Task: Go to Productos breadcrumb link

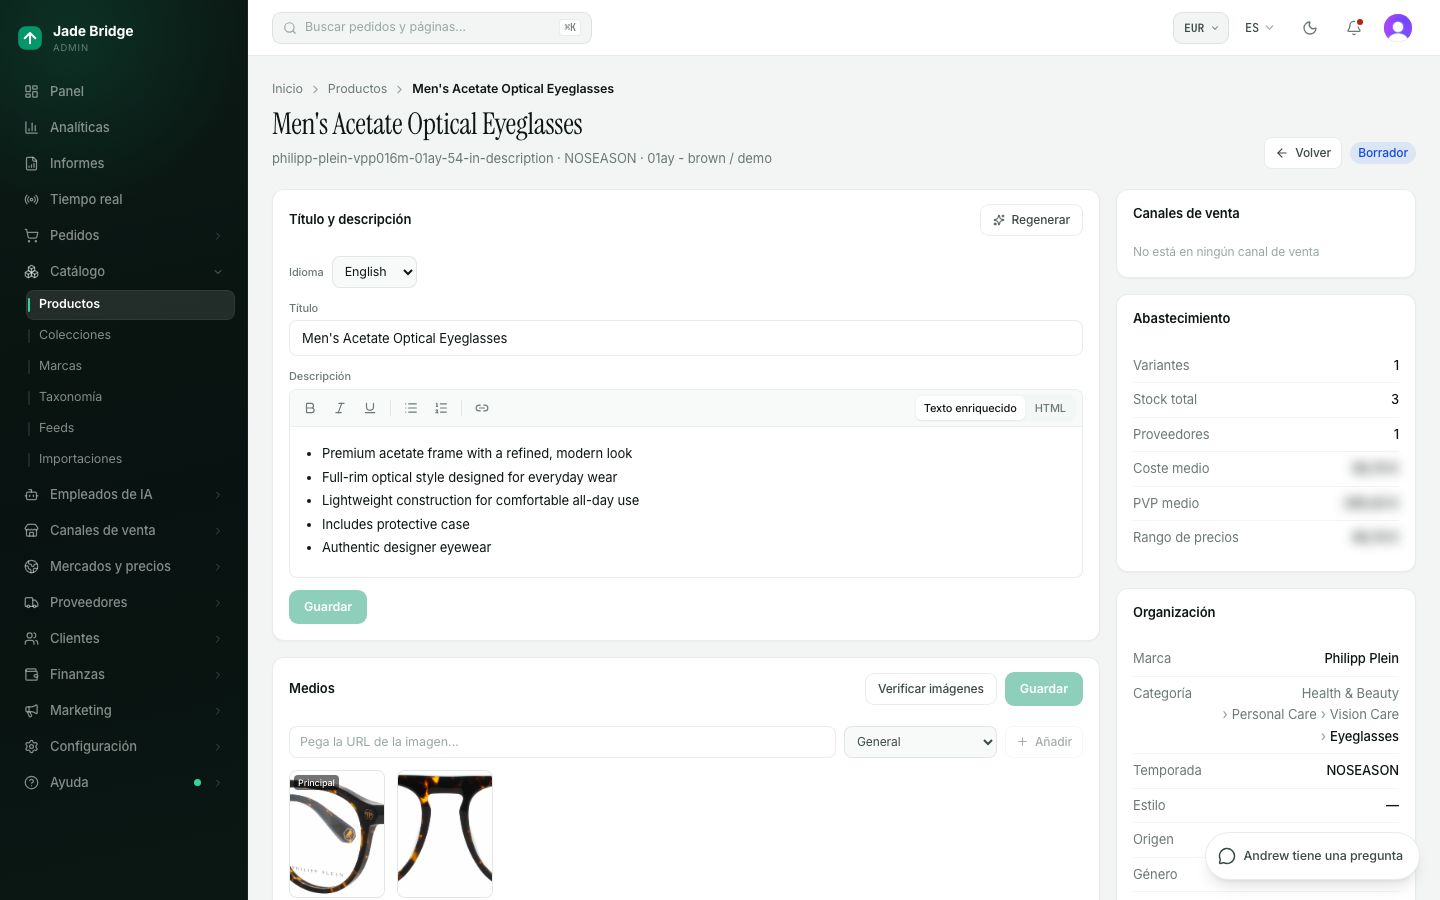Action: (x=357, y=89)
